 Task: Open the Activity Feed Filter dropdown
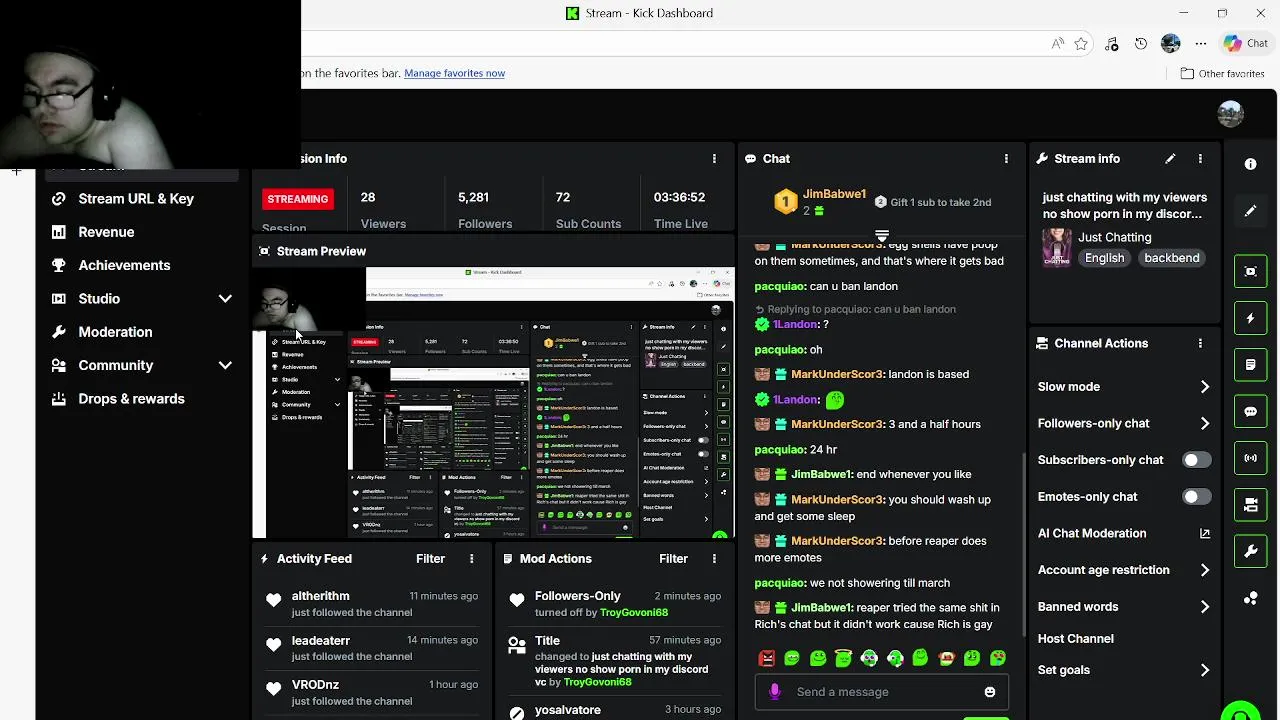pyautogui.click(x=430, y=559)
